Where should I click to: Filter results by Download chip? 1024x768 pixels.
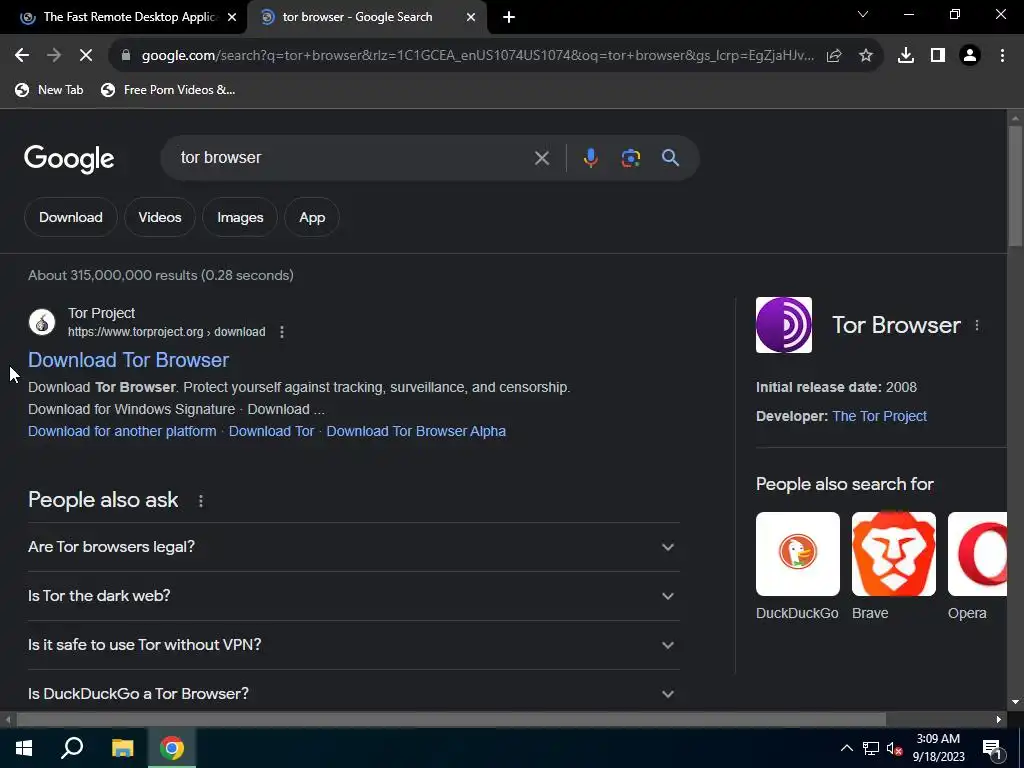click(x=71, y=217)
